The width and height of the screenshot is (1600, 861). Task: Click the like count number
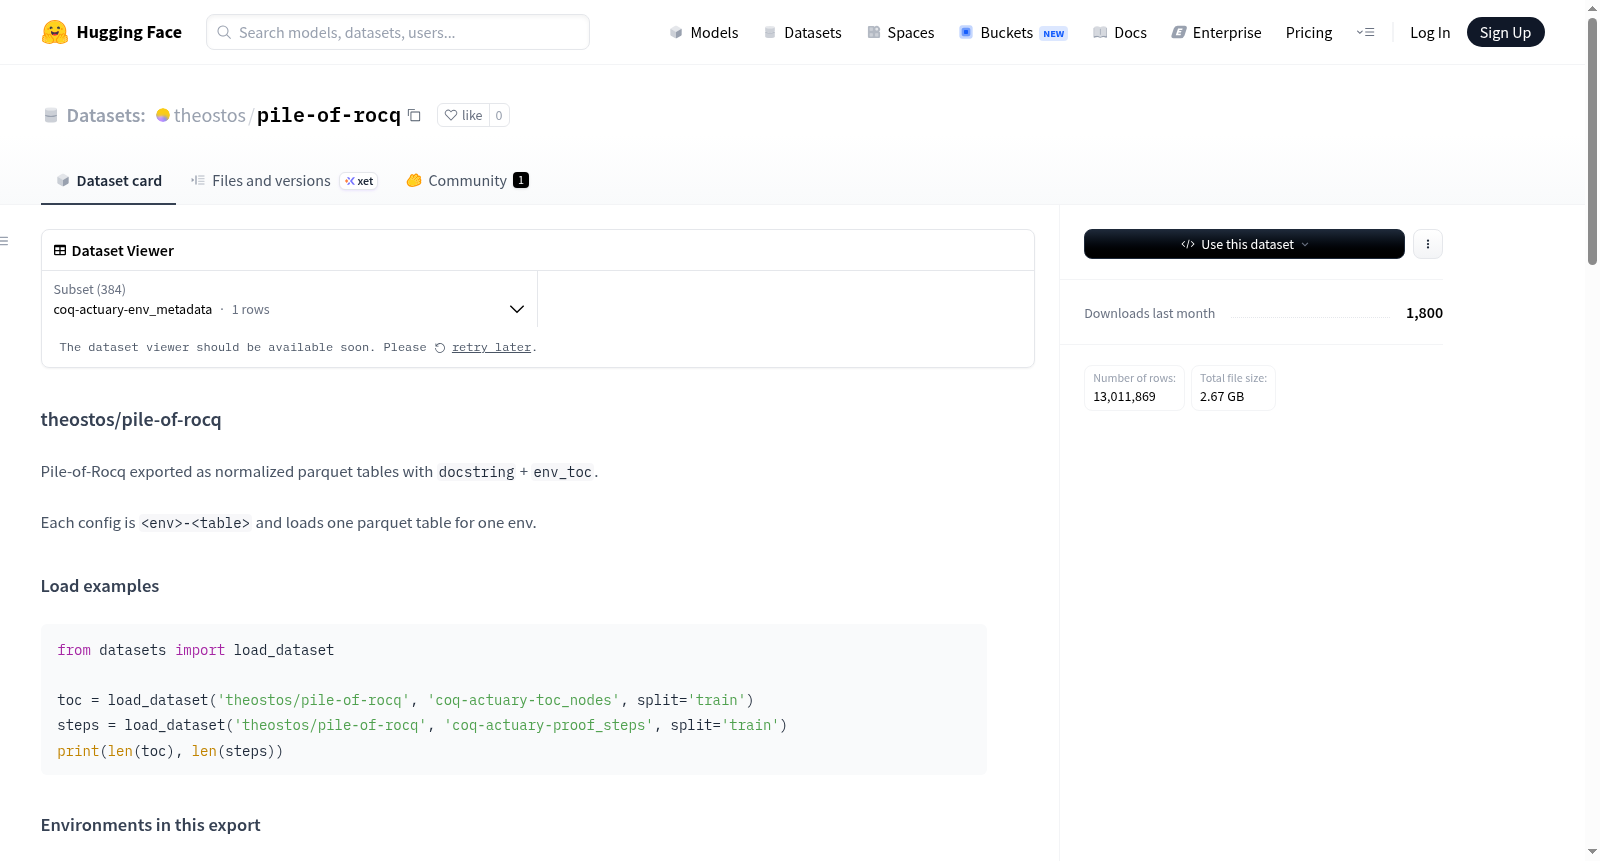499,115
